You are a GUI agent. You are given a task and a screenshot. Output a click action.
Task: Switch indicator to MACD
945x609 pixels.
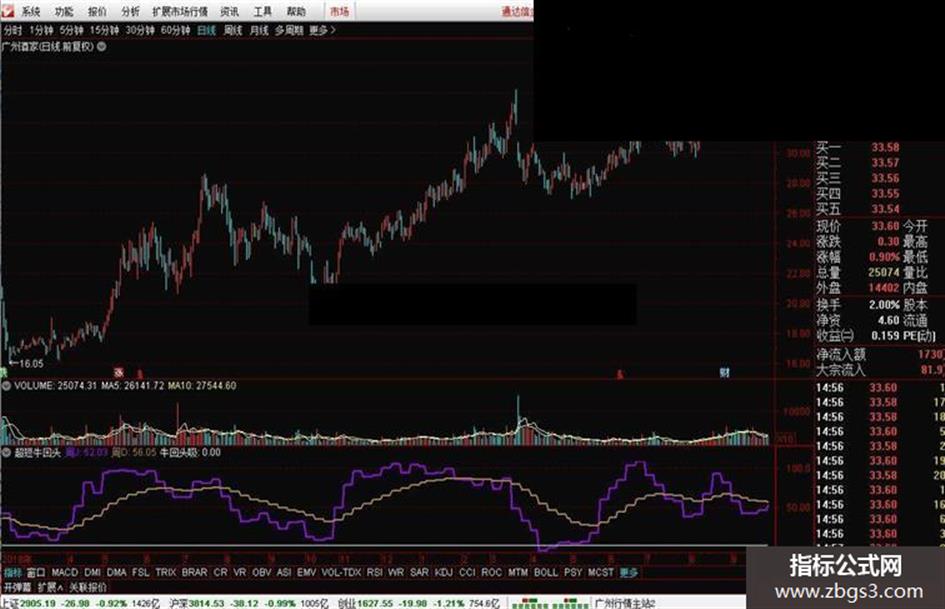pyautogui.click(x=65, y=573)
